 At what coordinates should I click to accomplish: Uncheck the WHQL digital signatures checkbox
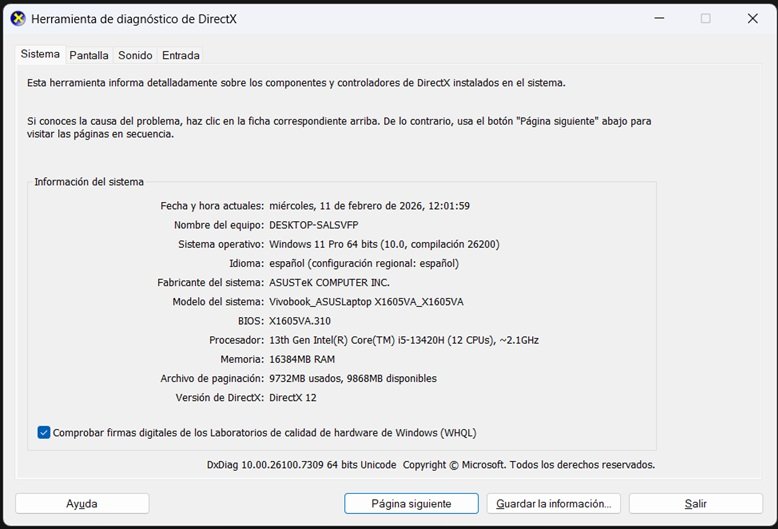[44, 433]
